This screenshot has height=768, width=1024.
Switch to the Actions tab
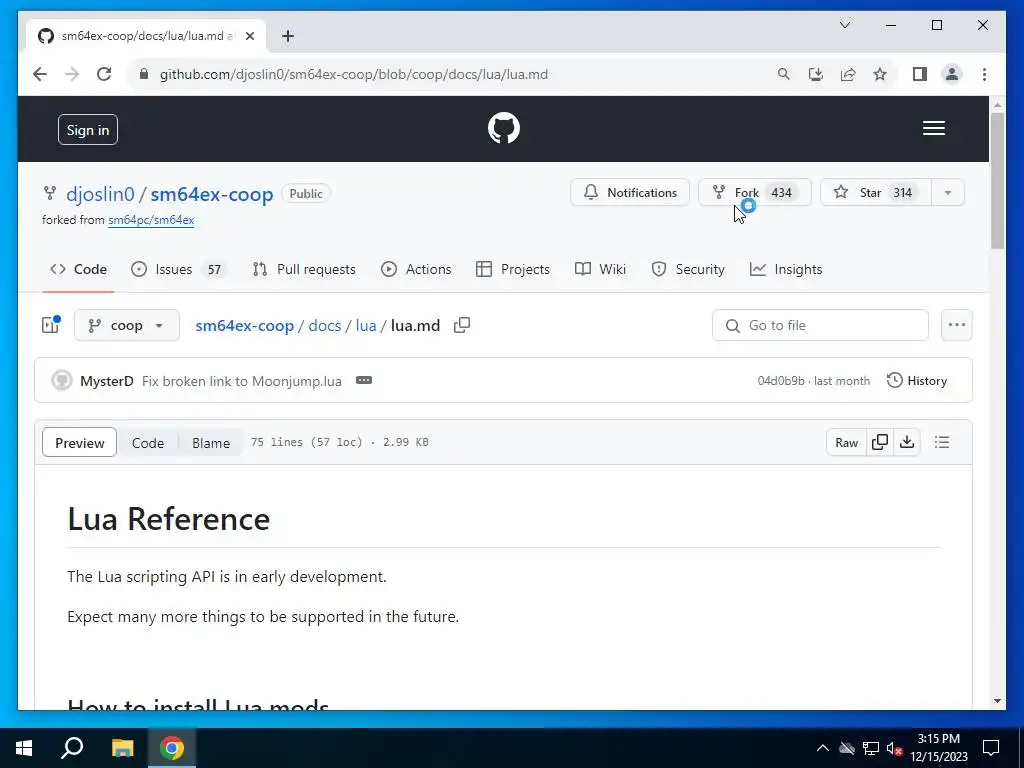point(416,269)
